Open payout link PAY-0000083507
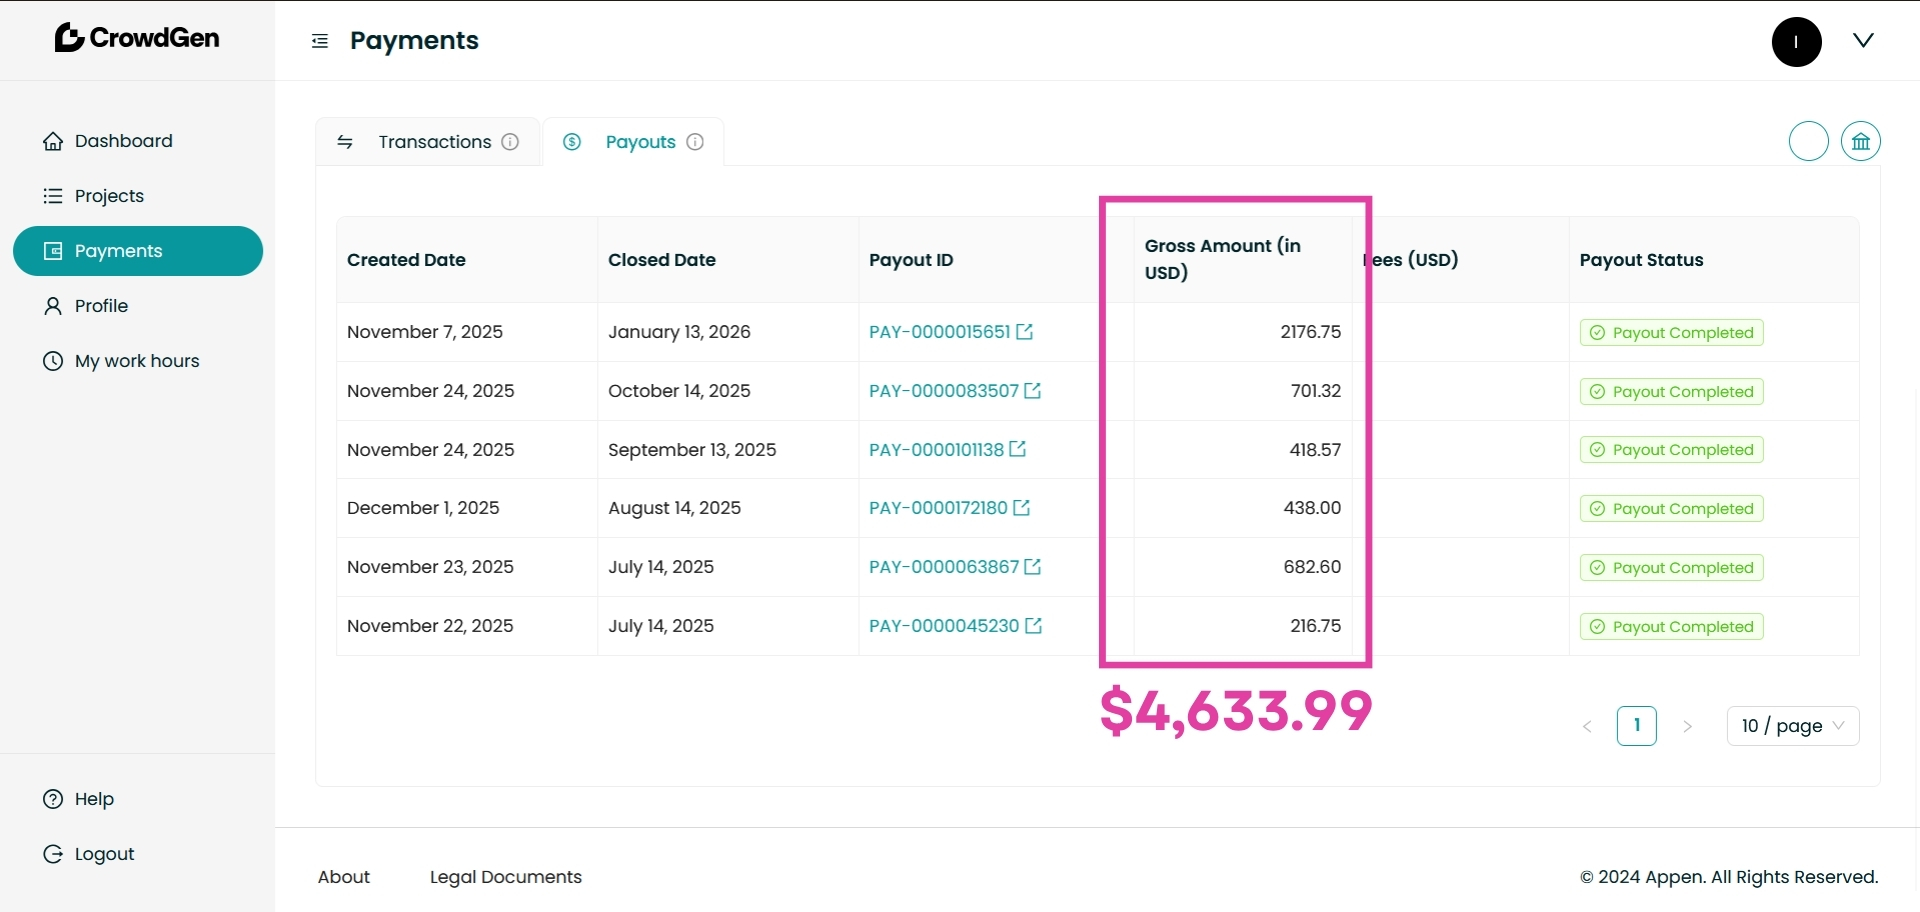The height and width of the screenshot is (912, 1920). coord(943,391)
